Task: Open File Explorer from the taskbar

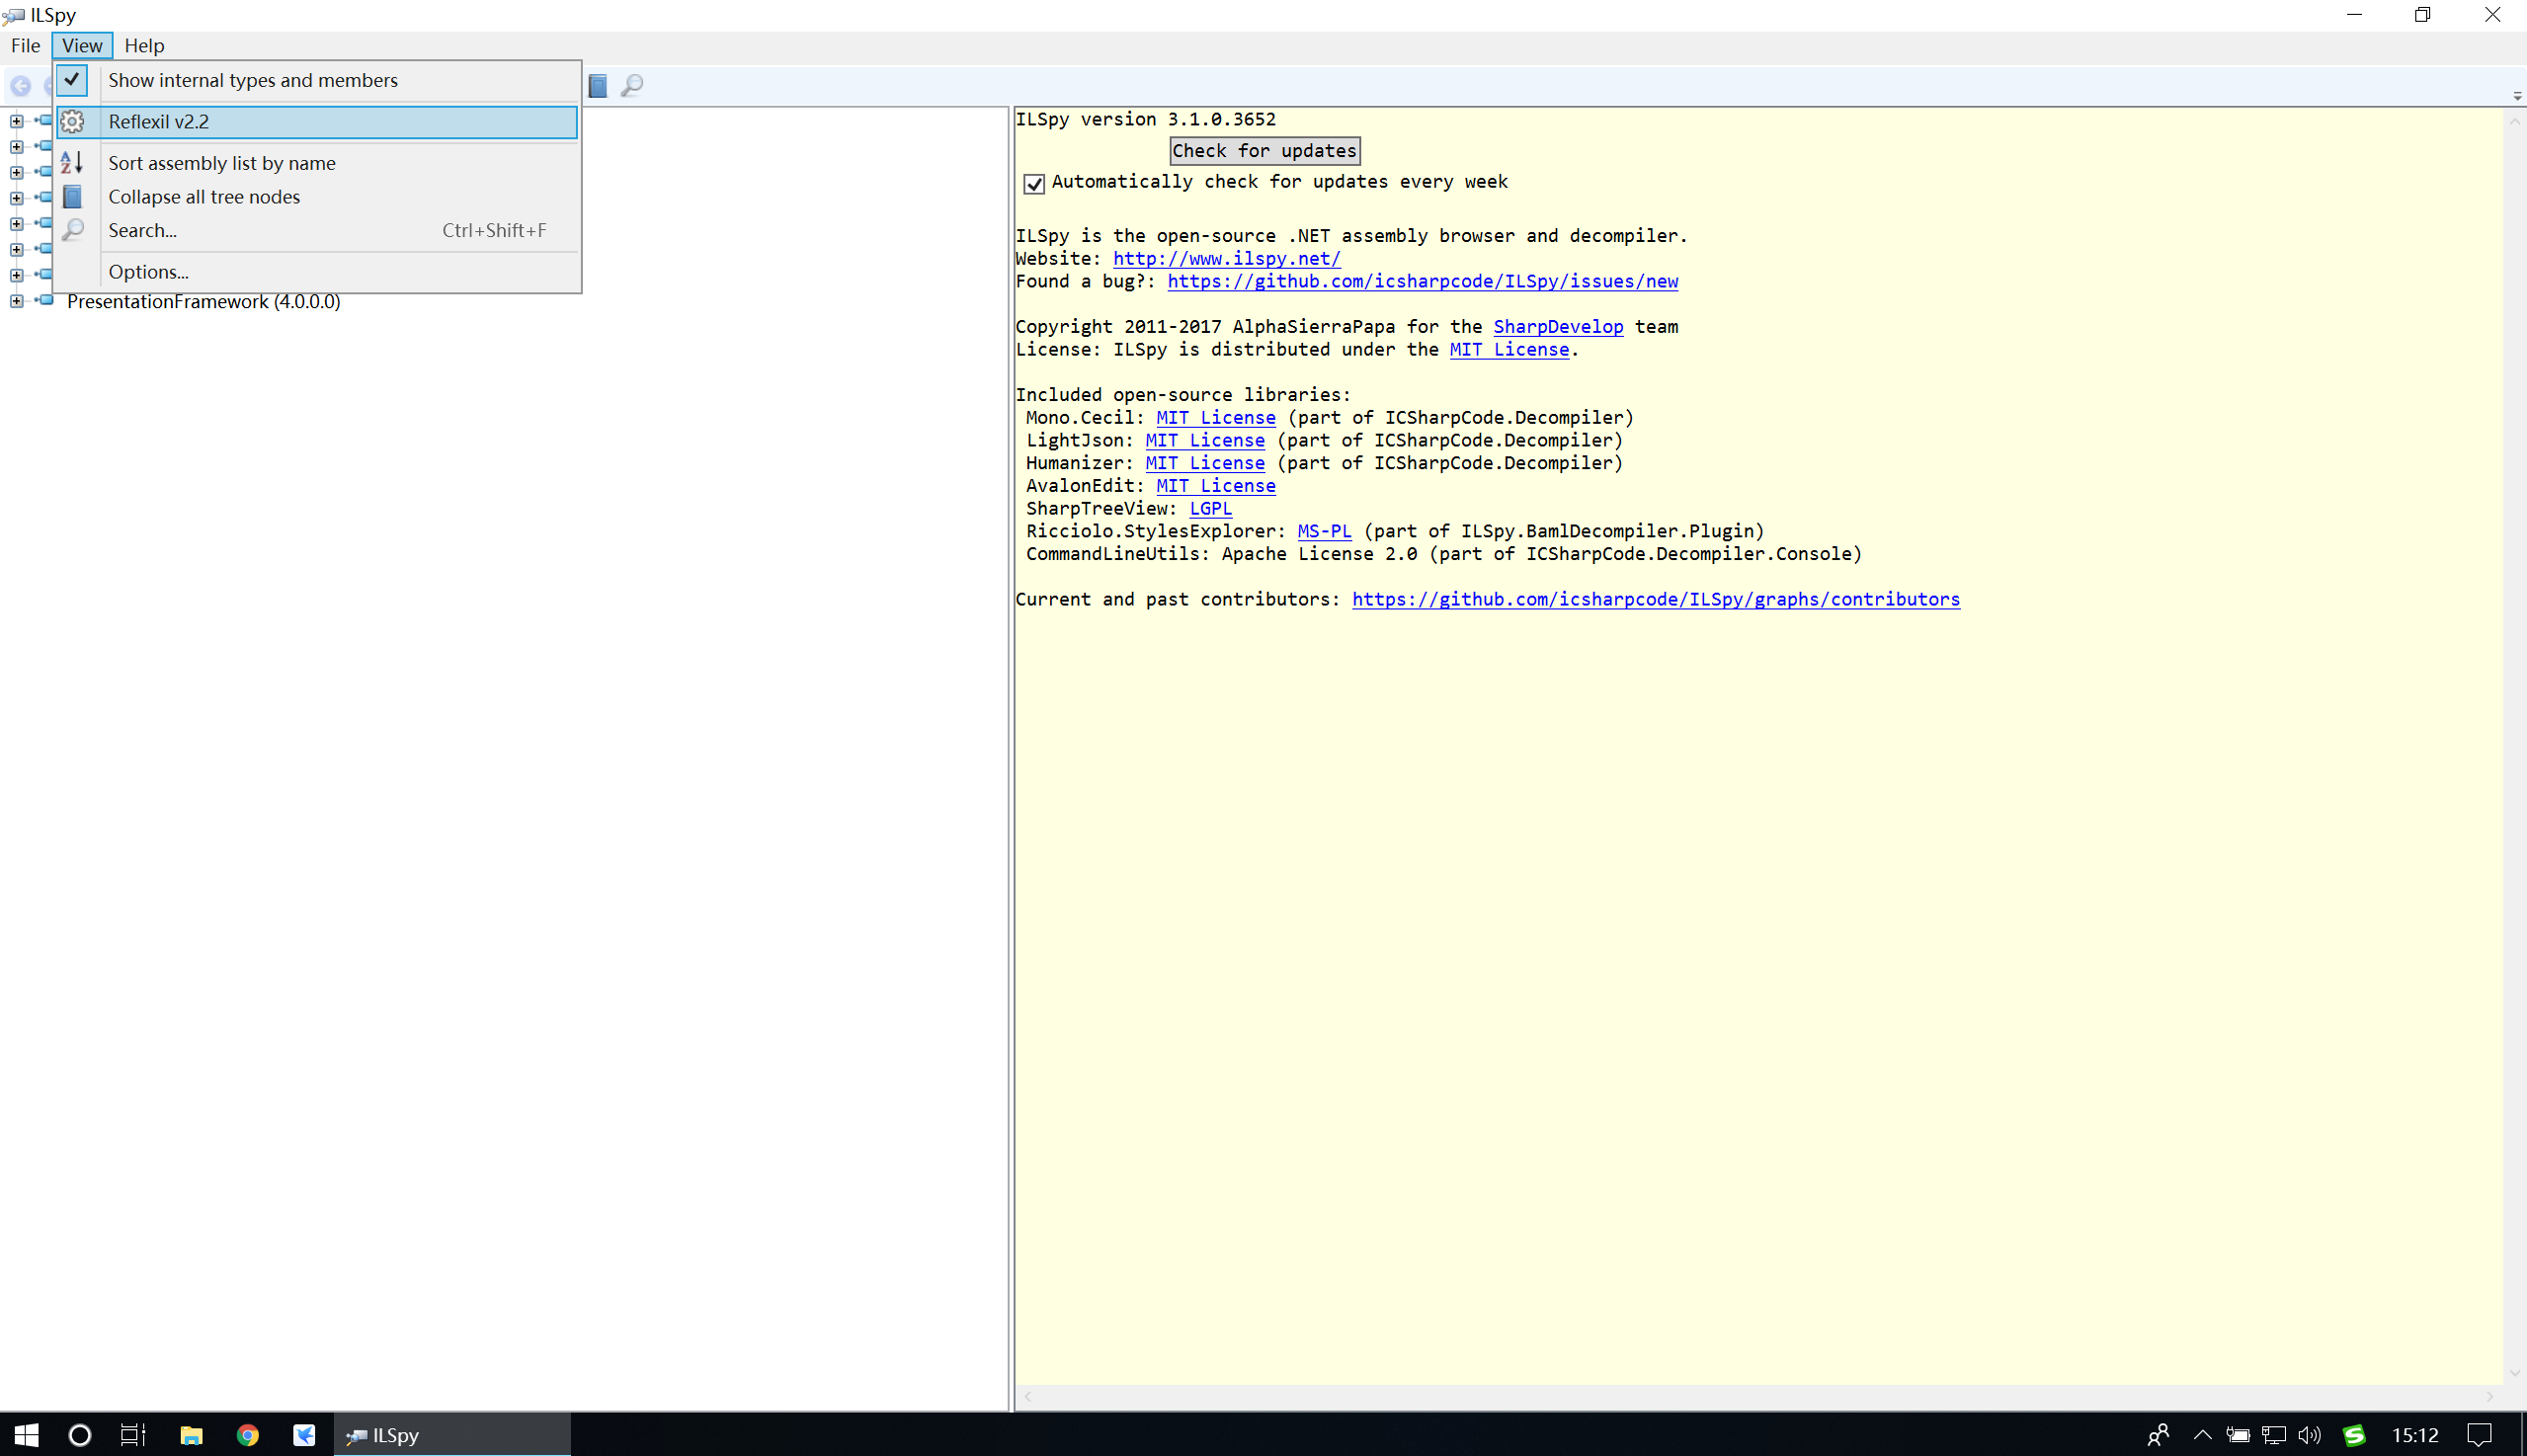Action: [x=191, y=1435]
